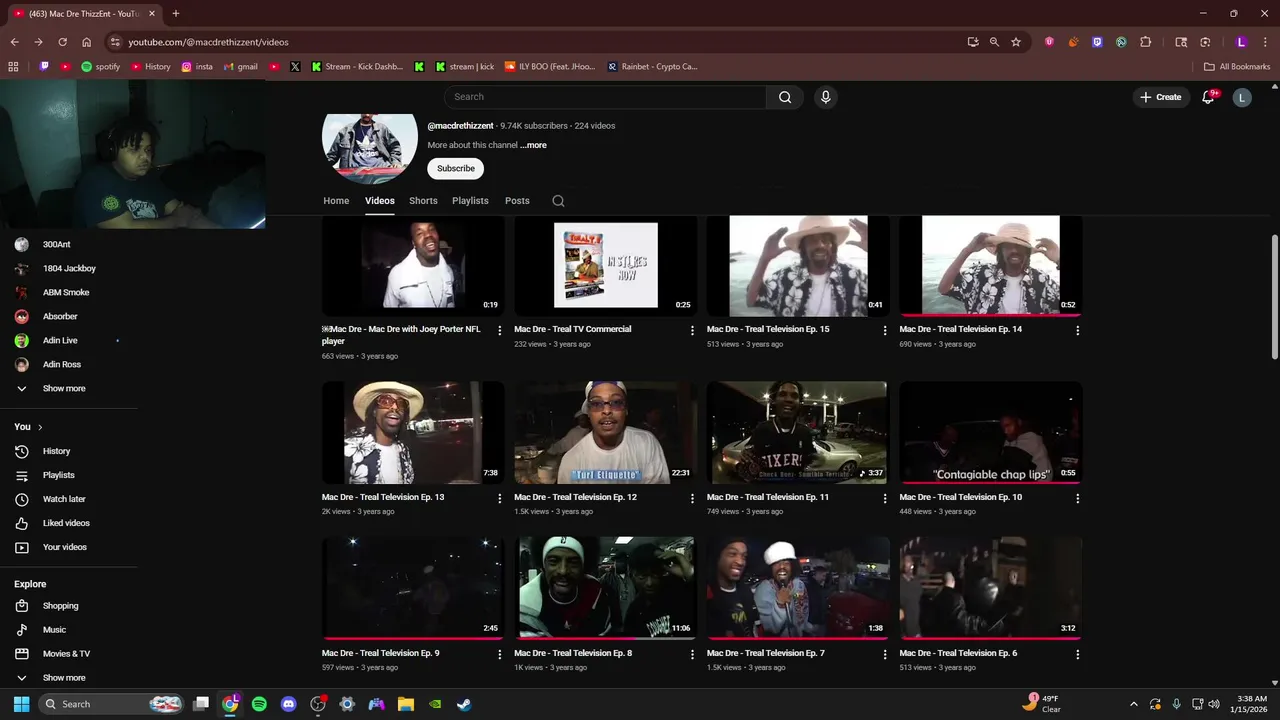Switch to the channel Home tab
Screen dimensions: 1280x720
tap(336, 201)
